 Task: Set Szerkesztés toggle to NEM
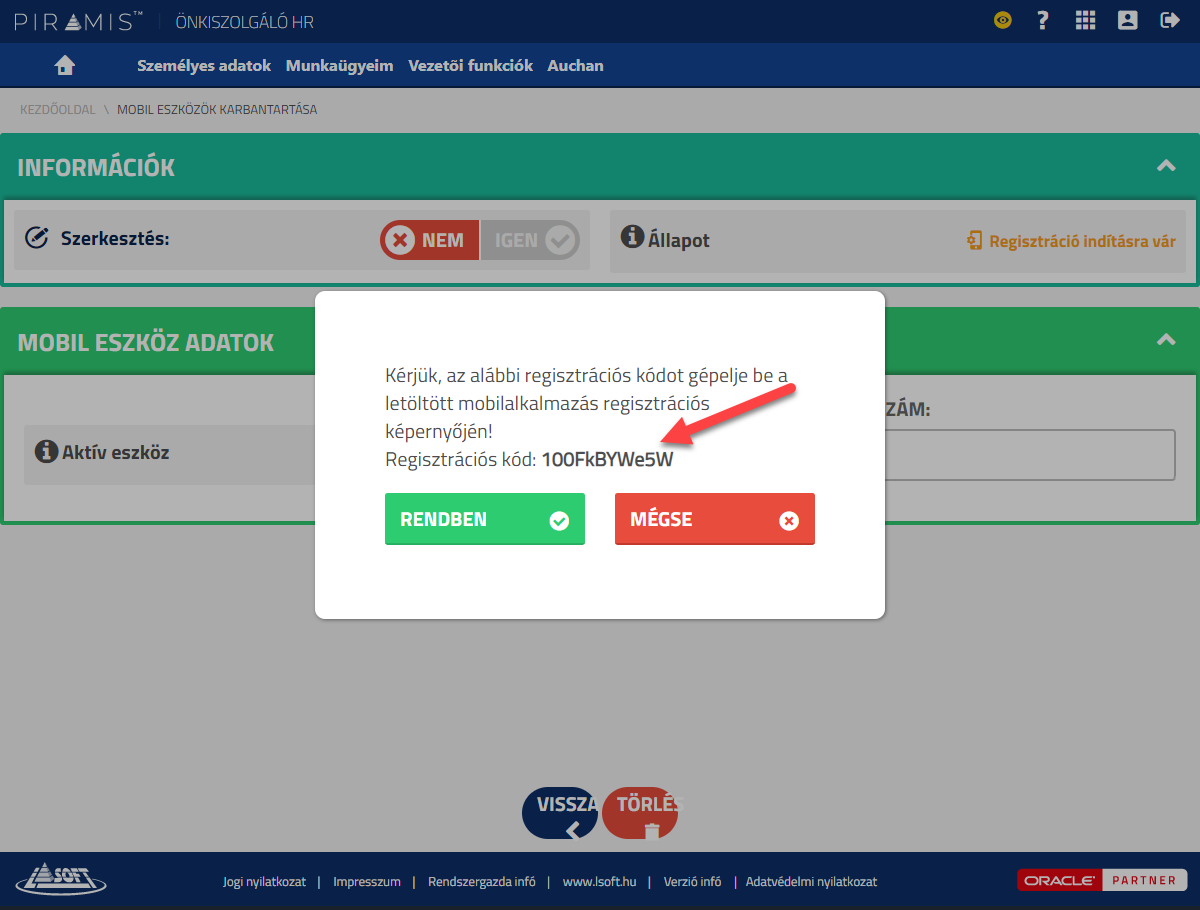[430, 240]
